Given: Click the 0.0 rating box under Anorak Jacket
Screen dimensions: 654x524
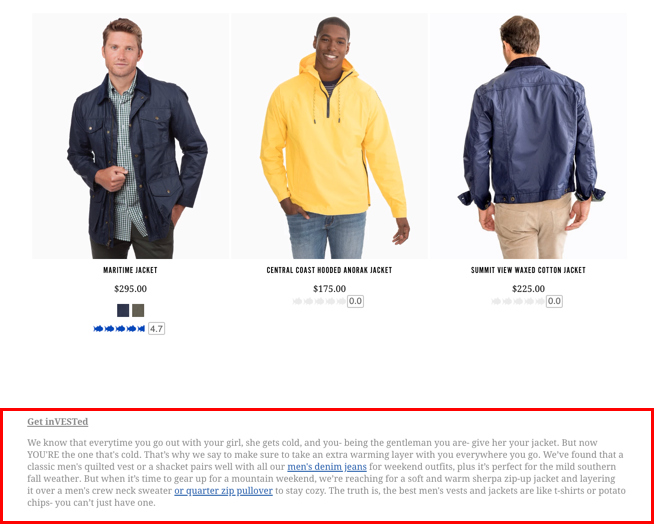Looking at the screenshot, I should (x=355, y=301).
